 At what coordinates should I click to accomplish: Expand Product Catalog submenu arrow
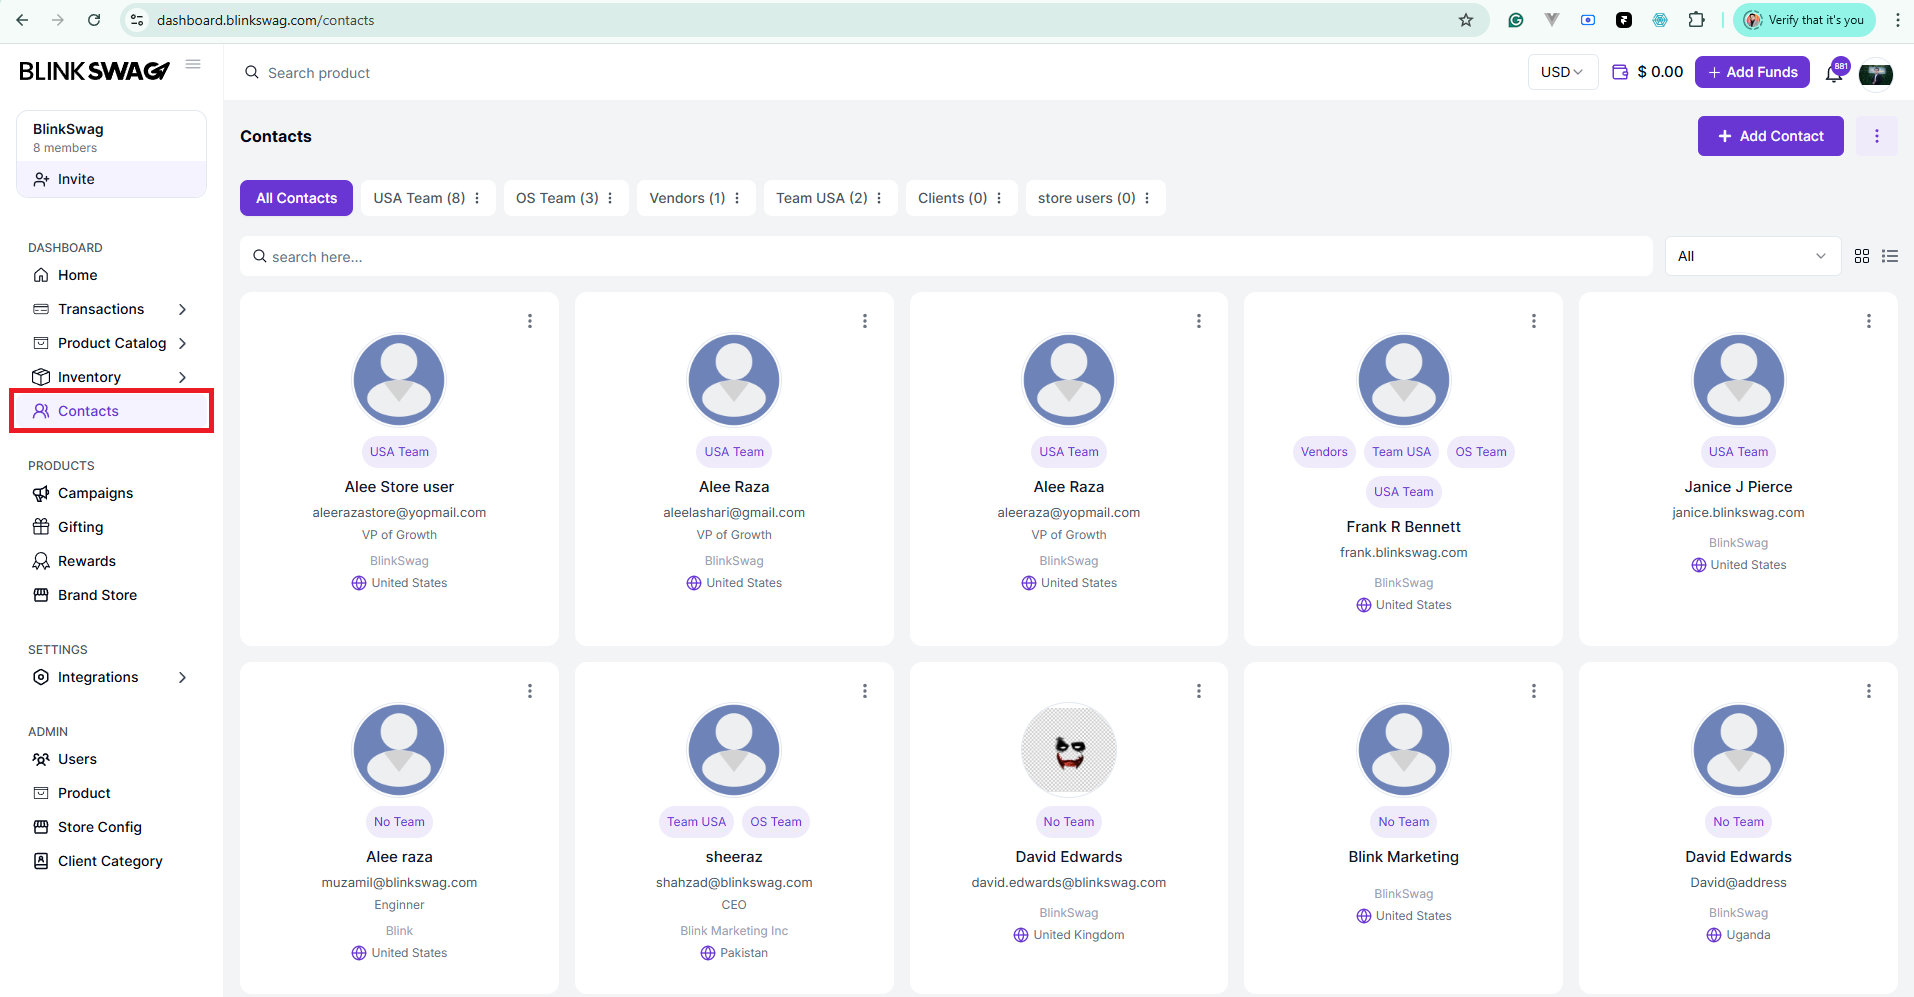point(182,343)
